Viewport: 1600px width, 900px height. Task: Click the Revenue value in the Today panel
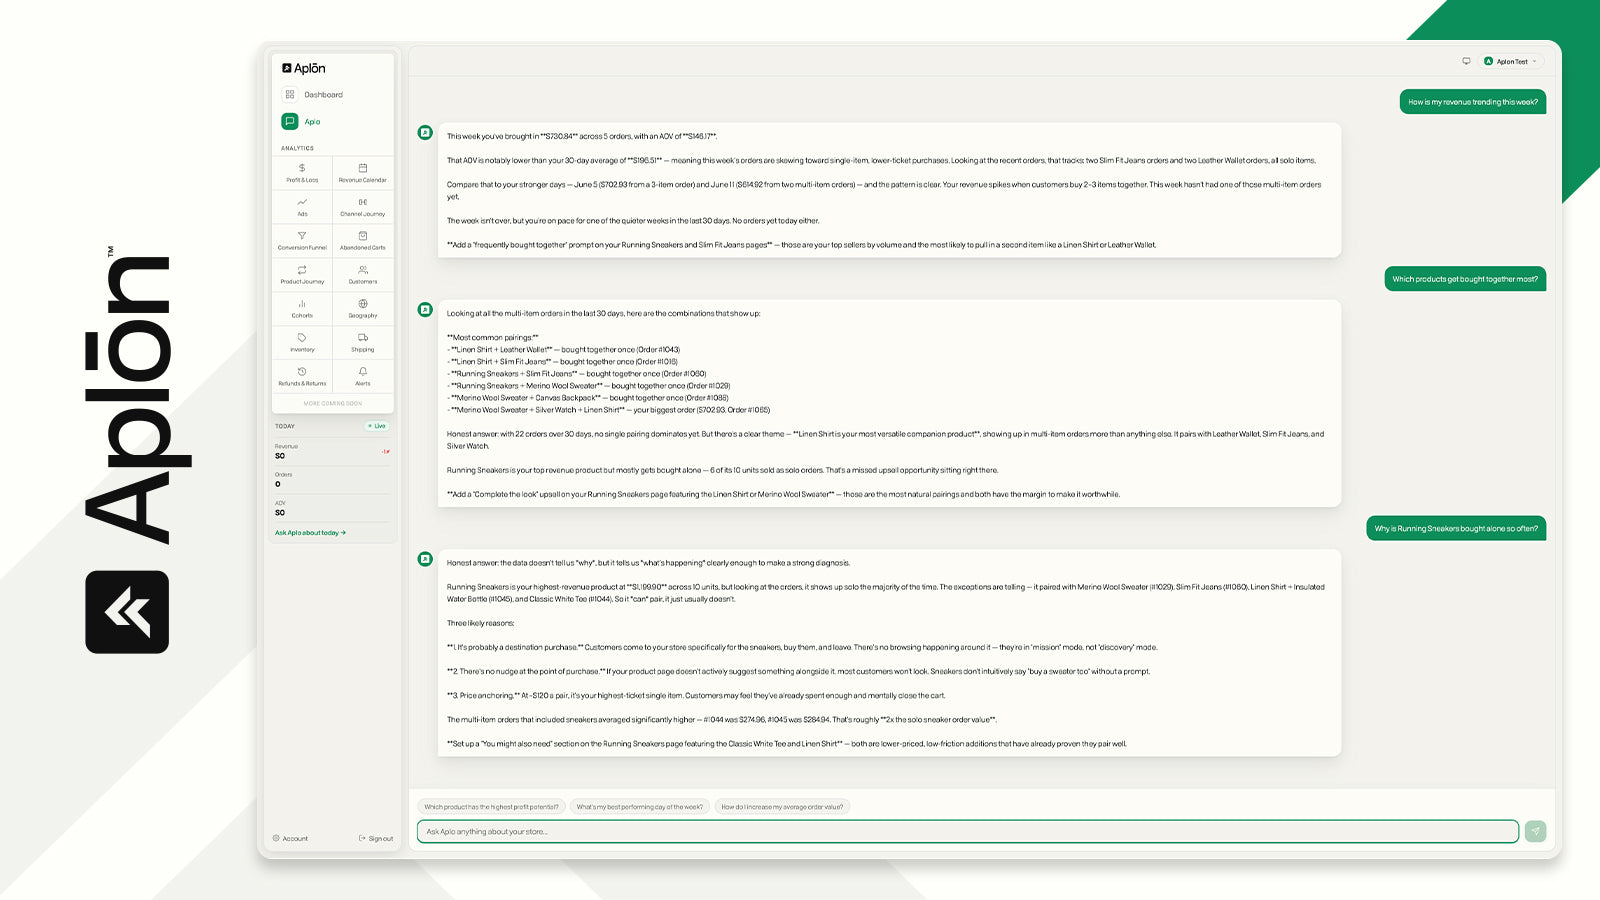(x=280, y=456)
